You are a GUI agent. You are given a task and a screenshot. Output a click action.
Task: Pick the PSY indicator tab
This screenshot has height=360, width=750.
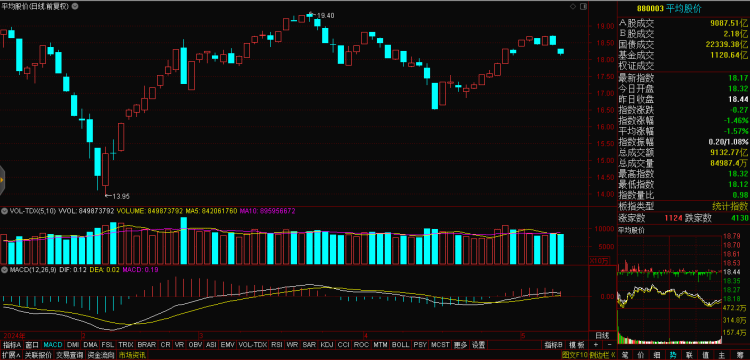[x=420, y=344]
